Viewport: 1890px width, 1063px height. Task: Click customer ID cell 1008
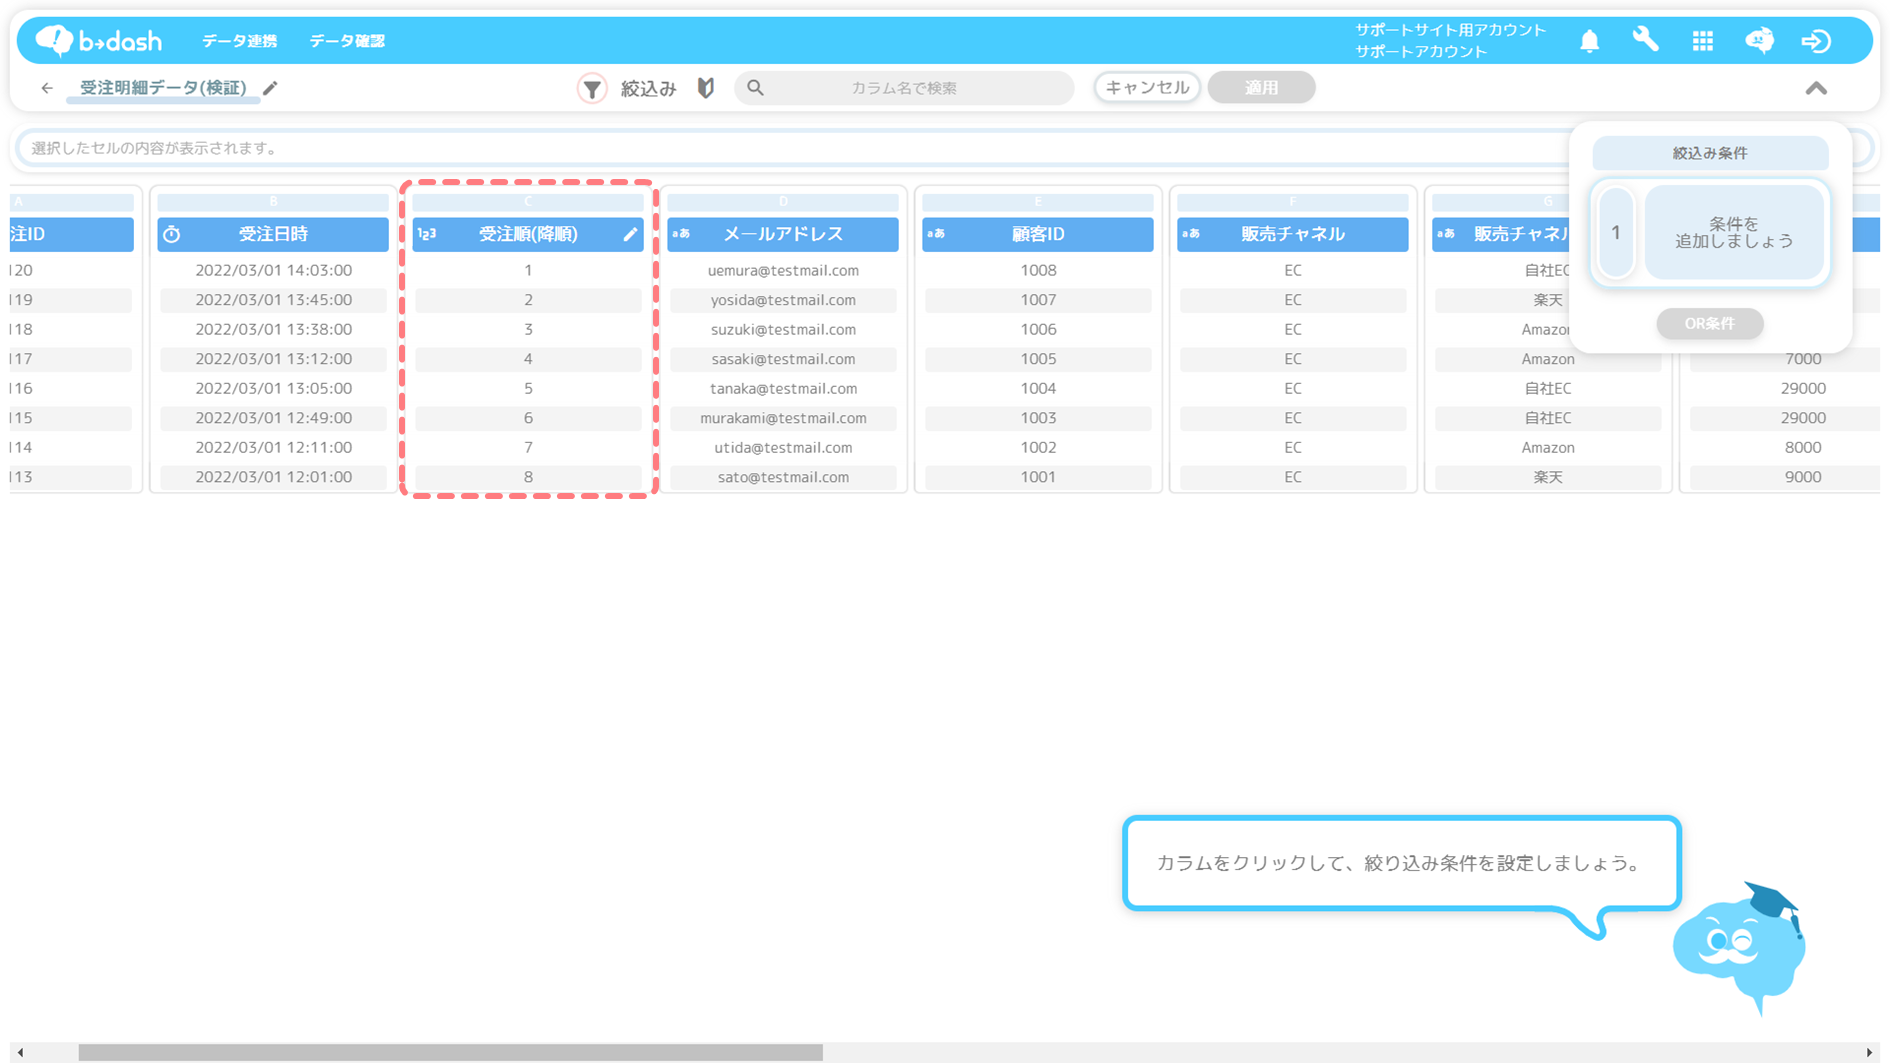[x=1038, y=270]
